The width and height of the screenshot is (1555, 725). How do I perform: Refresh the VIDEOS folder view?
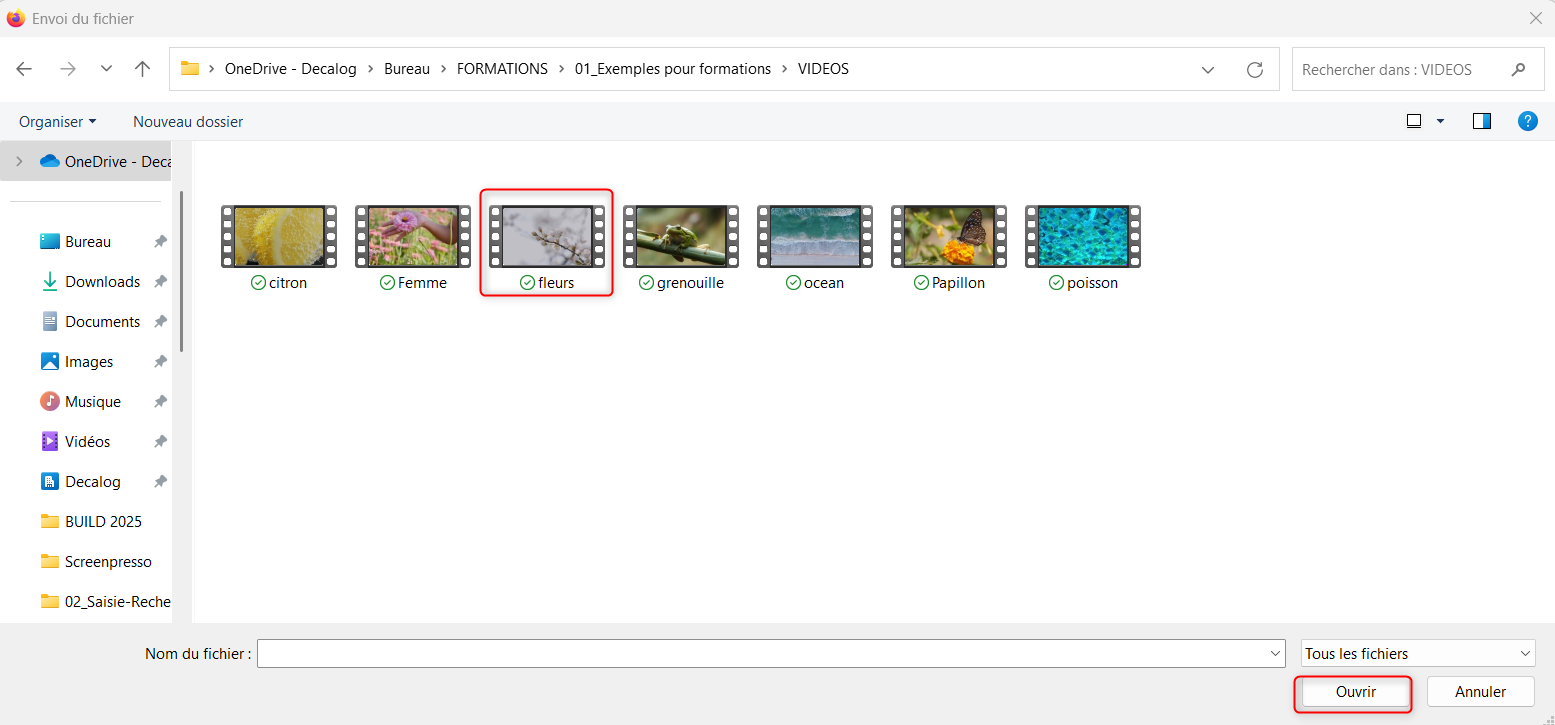(1254, 70)
